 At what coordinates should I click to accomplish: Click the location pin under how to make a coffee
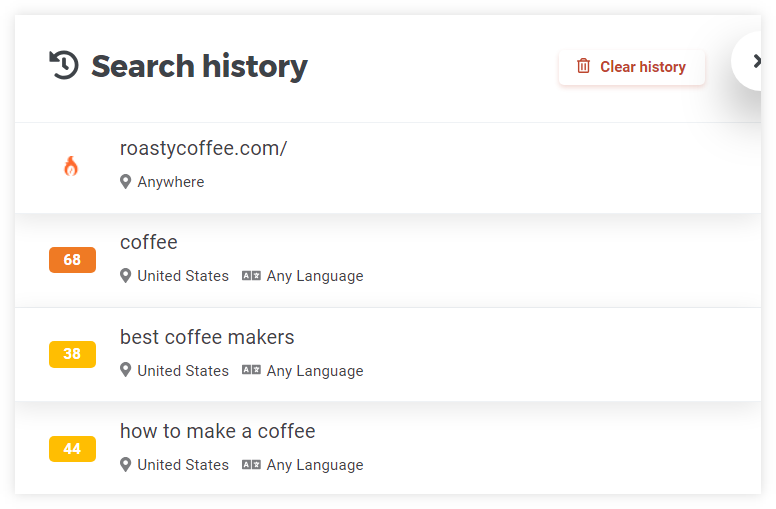125,465
